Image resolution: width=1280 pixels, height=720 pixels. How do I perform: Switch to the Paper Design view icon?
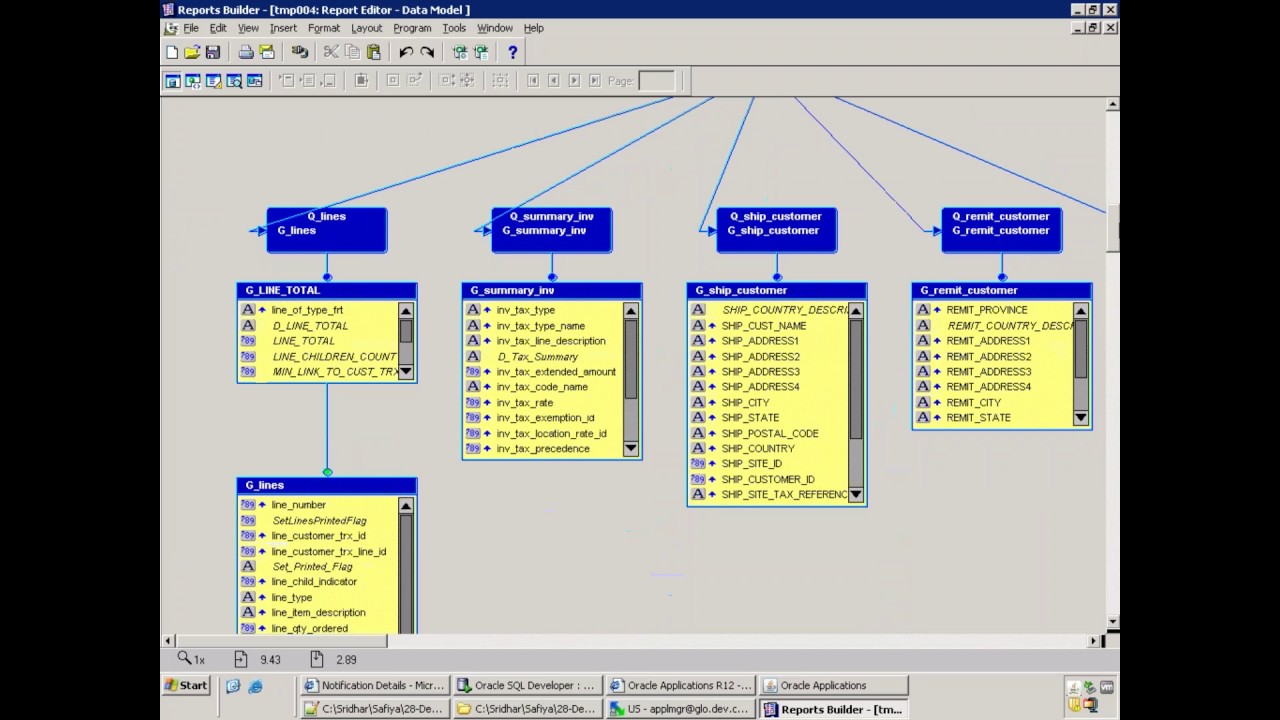(x=234, y=81)
